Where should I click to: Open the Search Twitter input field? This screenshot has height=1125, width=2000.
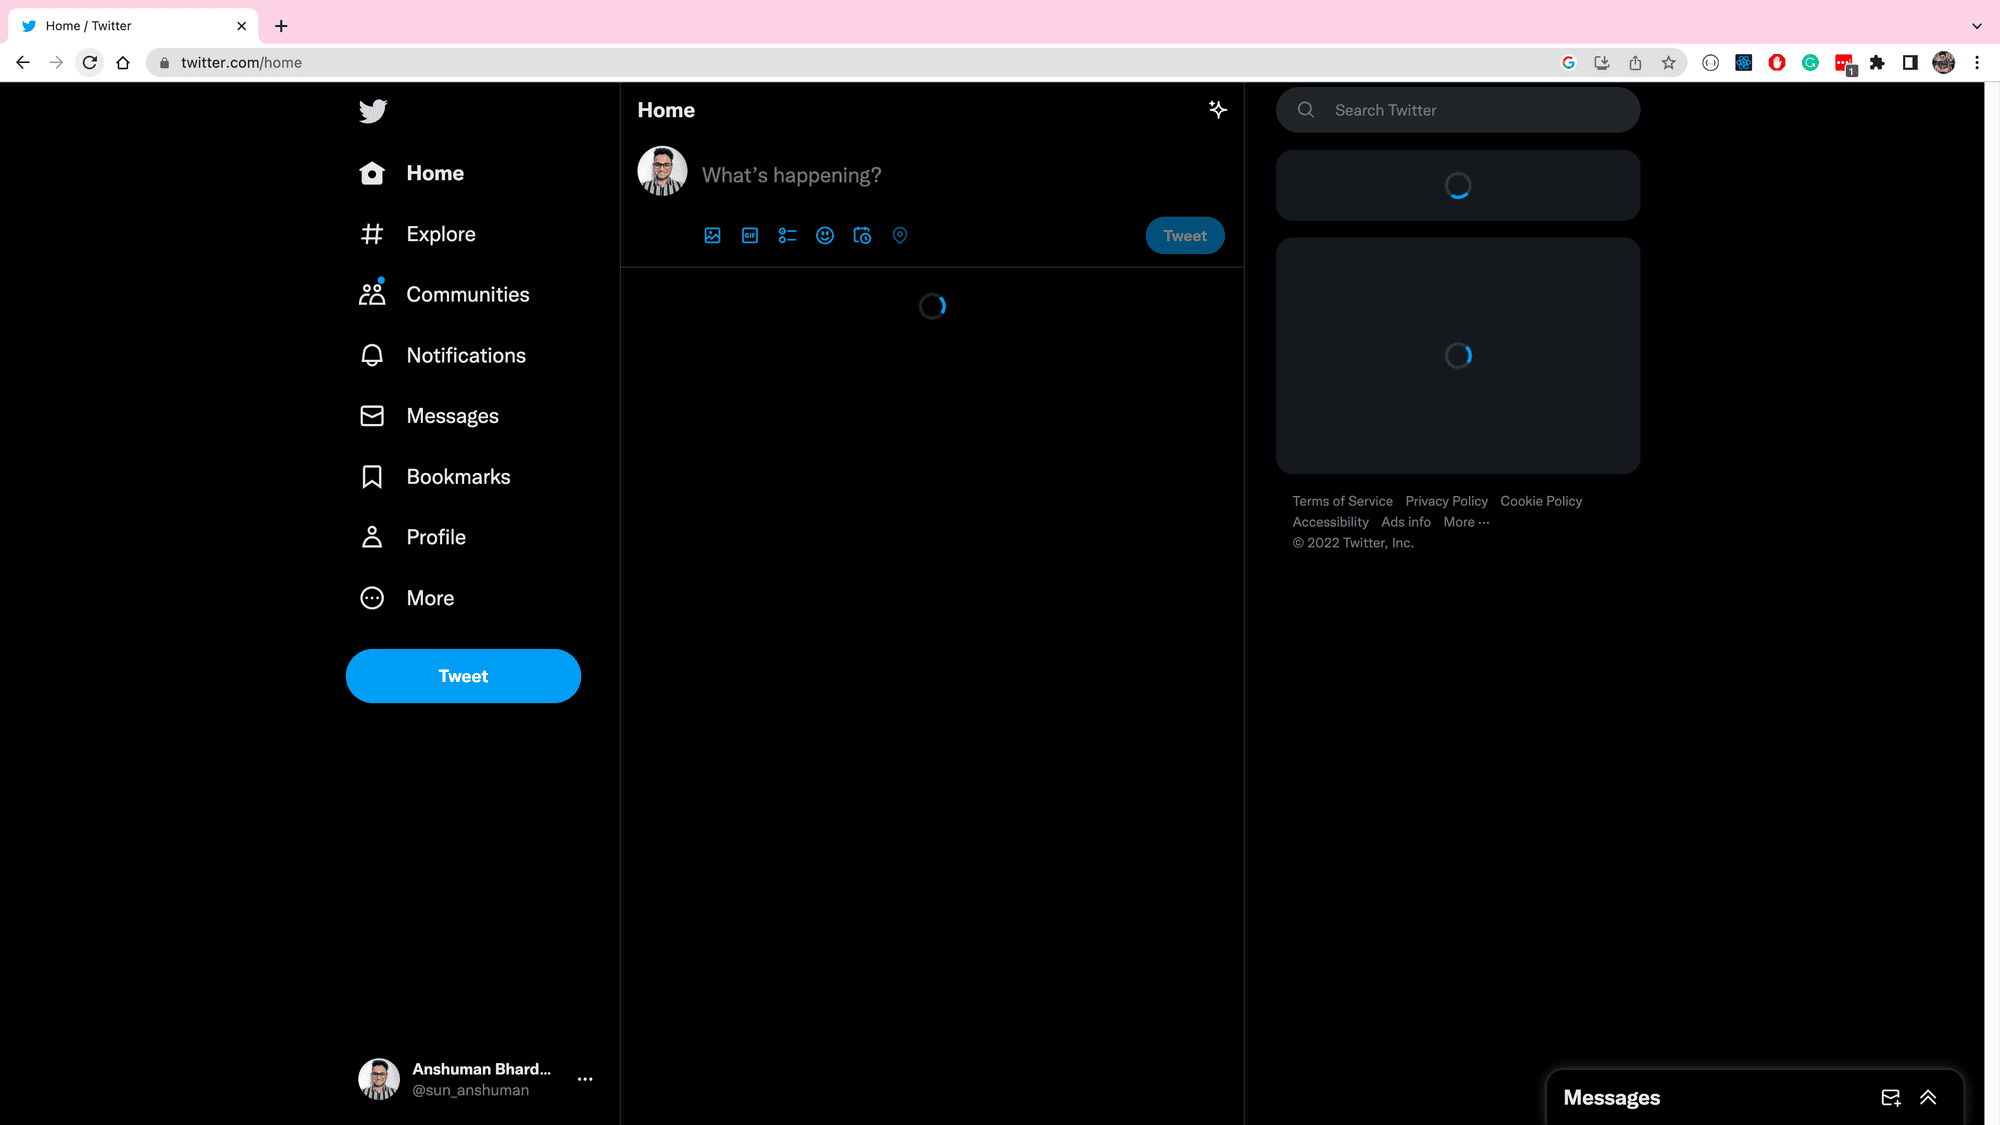coord(1457,110)
